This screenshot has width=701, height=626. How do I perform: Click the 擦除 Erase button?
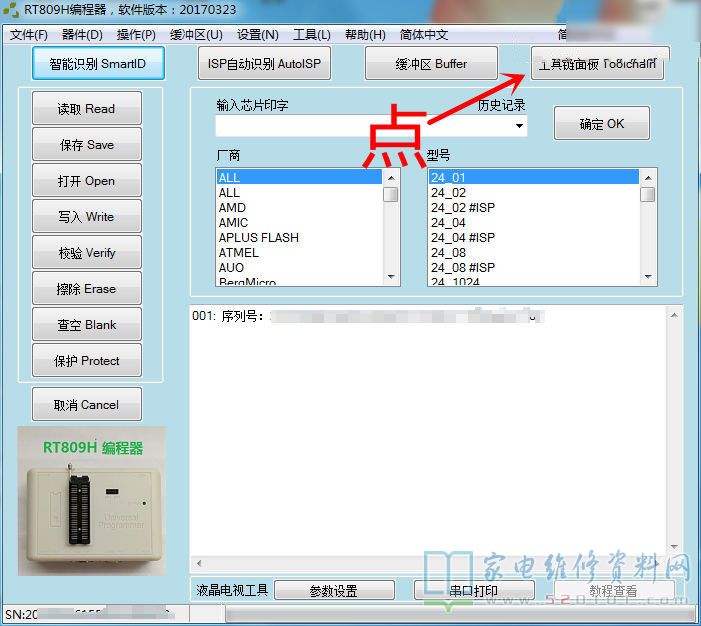coord(86,289)
